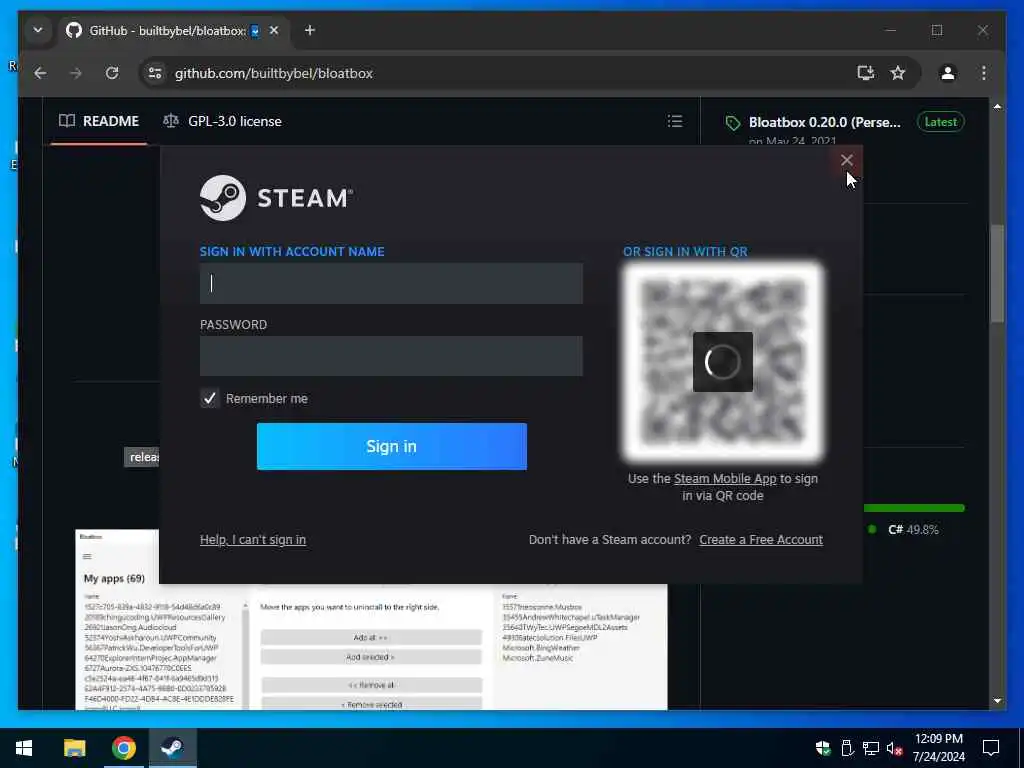Viewport: 1024px width, 768px height.
Task: Switch to the GPL-3.0 license tab
Action: pyautogui.click(x=223, y=121)
